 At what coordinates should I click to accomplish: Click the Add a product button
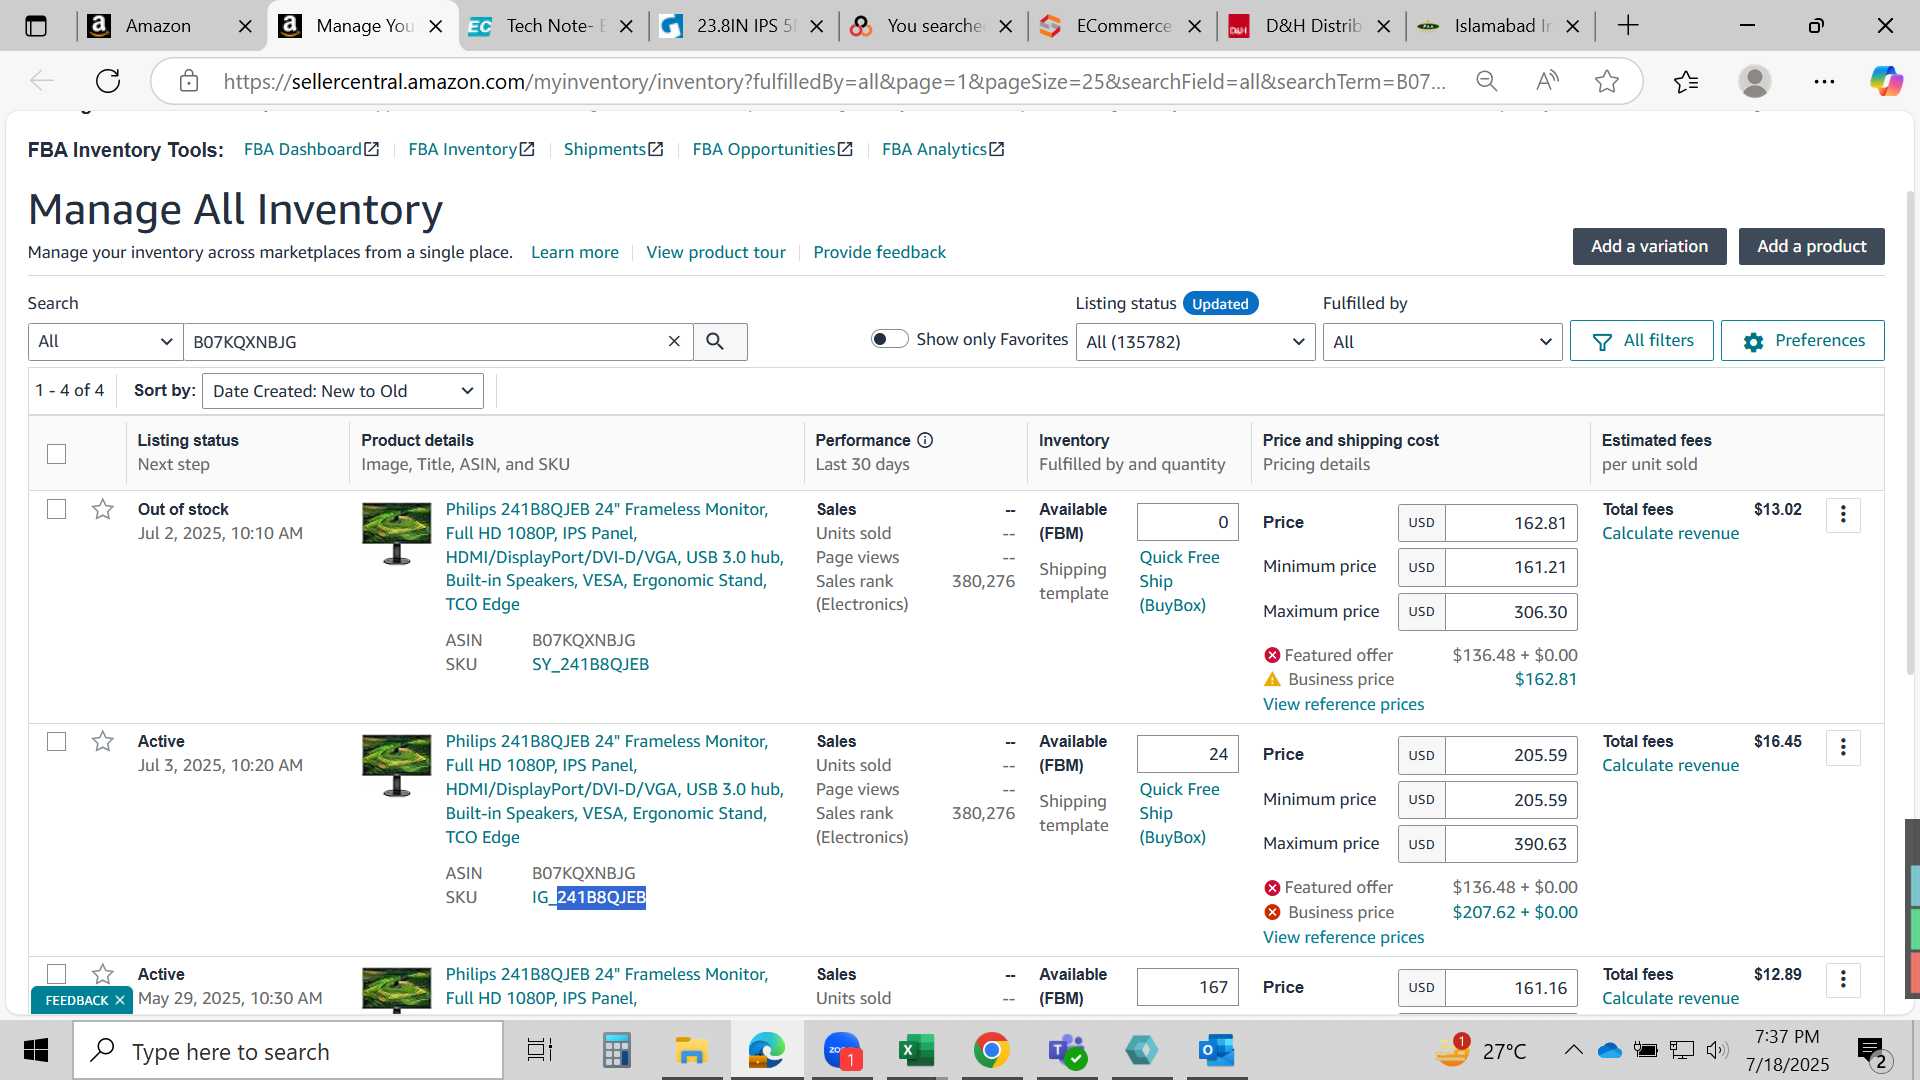(x=1811, y=247)
